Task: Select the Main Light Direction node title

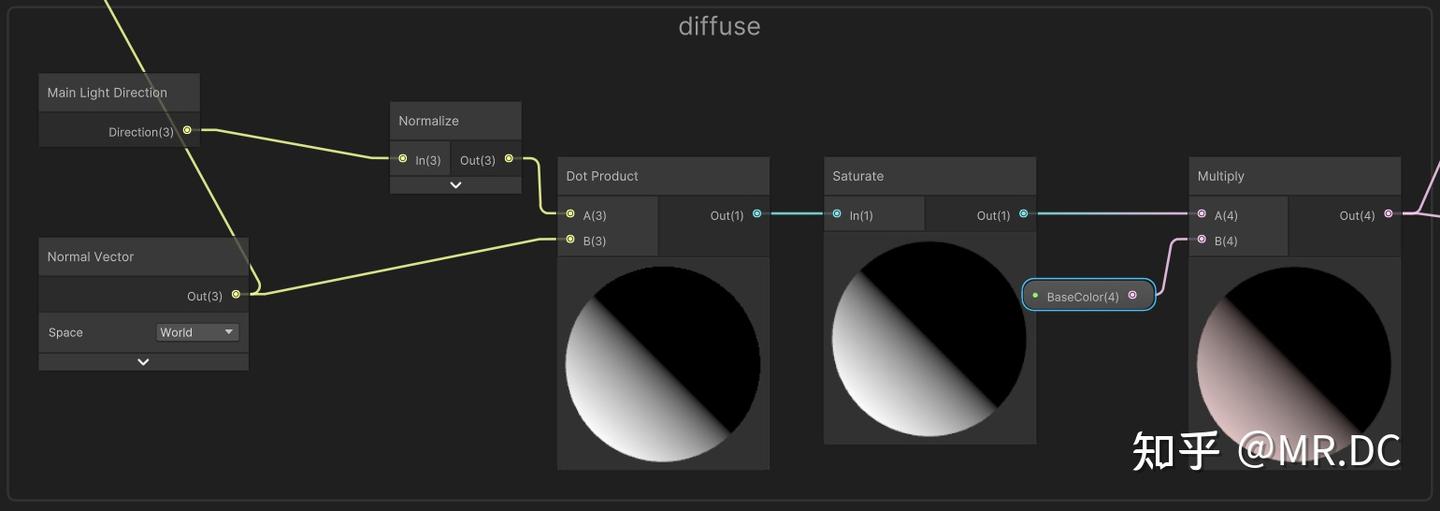Action: pyautogui.click(x=107, y=92)
